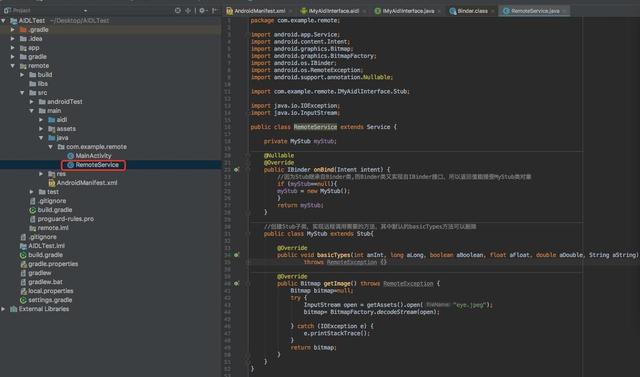The height and width of the screenshot is (377, 640).
Task: Select the remote.iml file
Action: [49, 228]
